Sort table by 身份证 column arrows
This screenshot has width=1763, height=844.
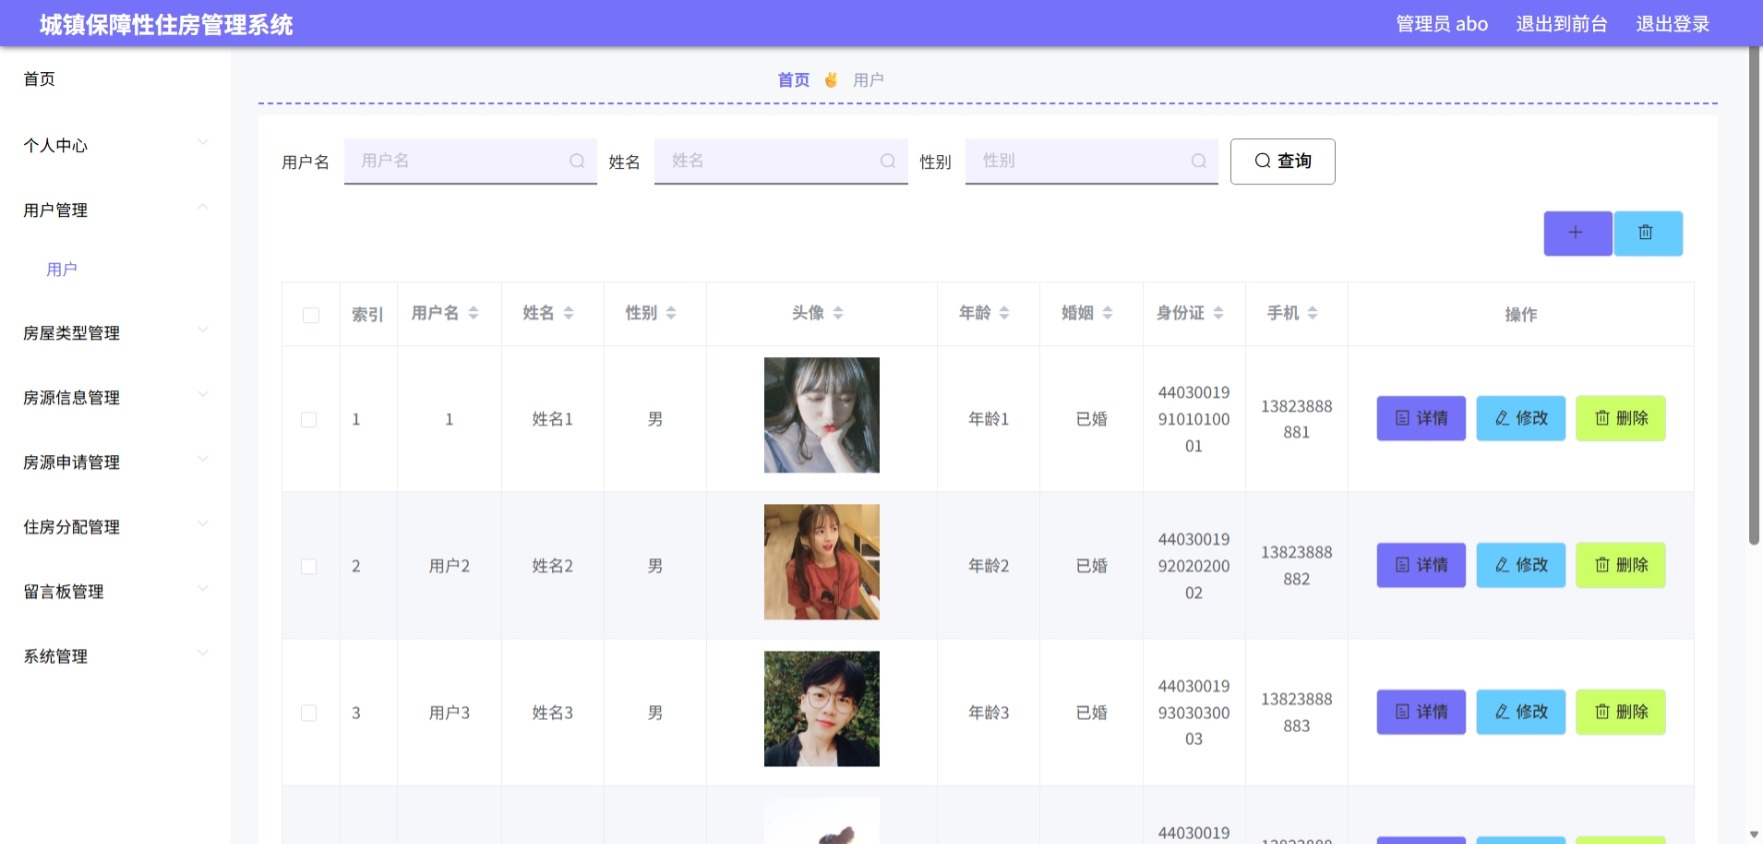[1218, 313]
